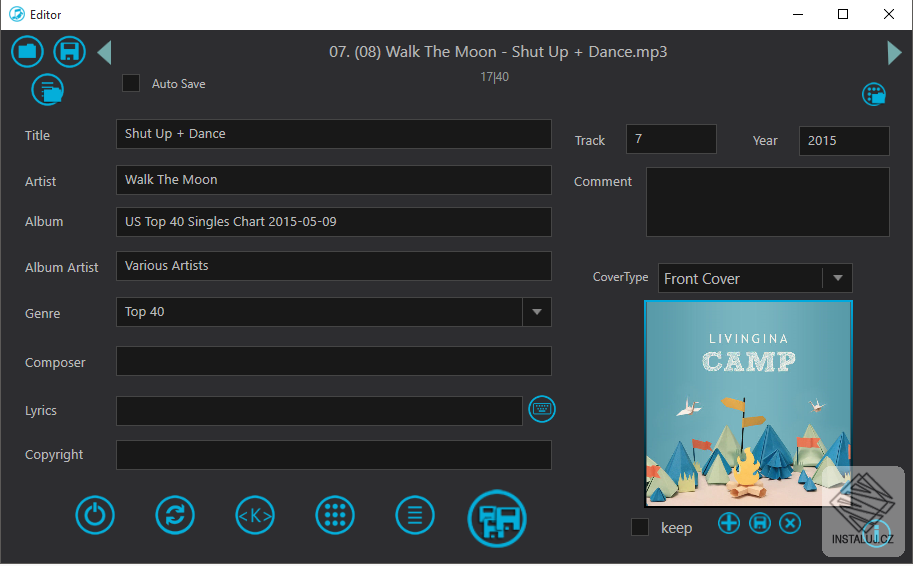This screenshot has width=913, height=566.
Task: Click the Artist field Walk The Moon
Action: (x=334, y=180)
